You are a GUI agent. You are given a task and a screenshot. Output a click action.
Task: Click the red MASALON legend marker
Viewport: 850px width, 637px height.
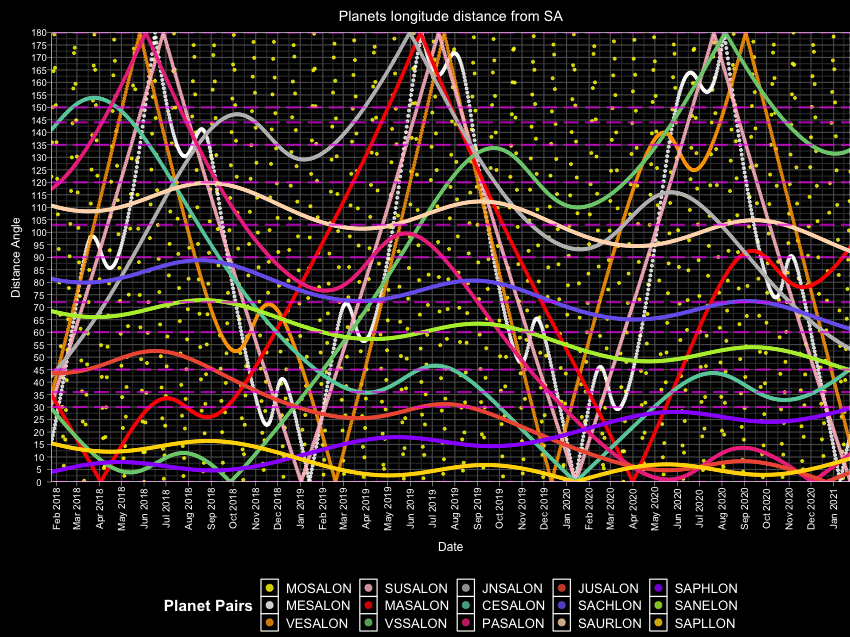tap(370, 605)
